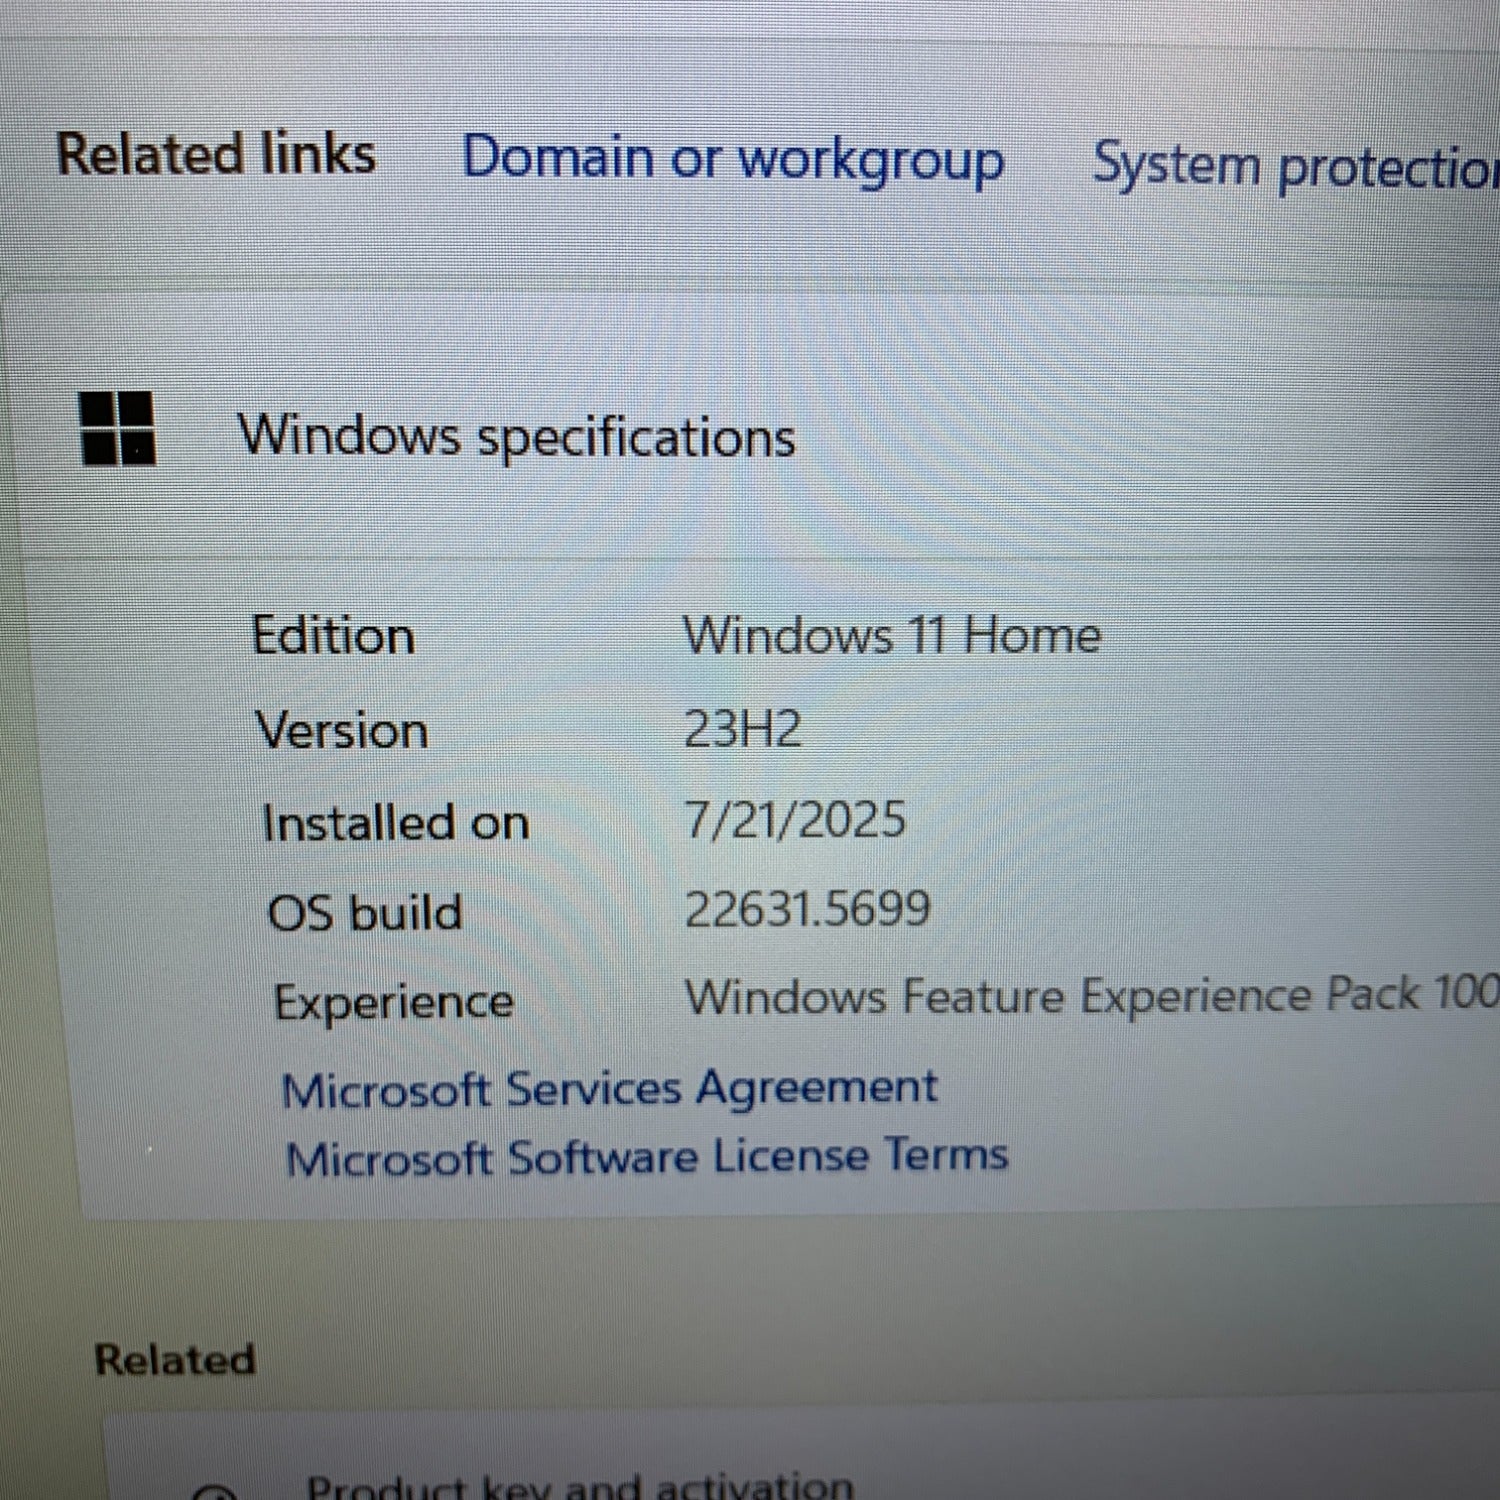Image resolution: width=1500 pixels, height=1500 pixels.
Task: Open the System protection link
Action: (x=1296, y=165)
